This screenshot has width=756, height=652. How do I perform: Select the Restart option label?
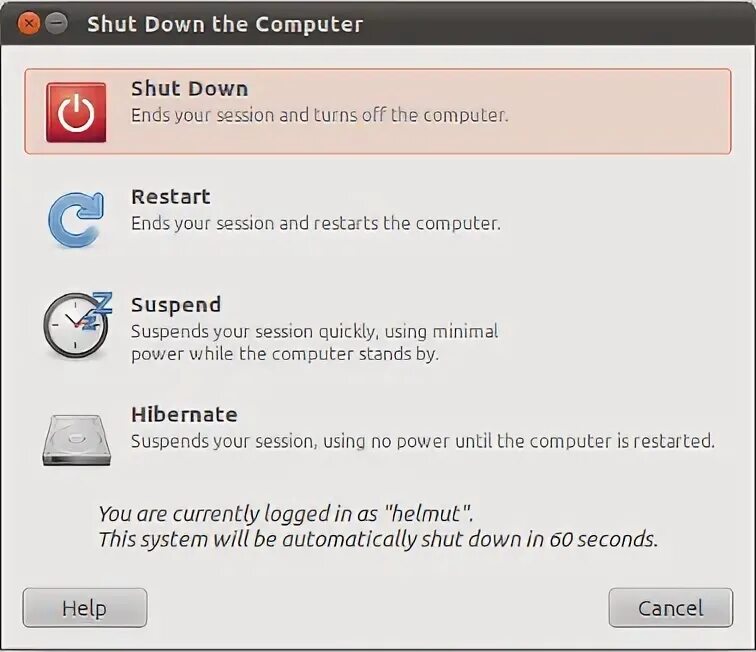(171, 197)
